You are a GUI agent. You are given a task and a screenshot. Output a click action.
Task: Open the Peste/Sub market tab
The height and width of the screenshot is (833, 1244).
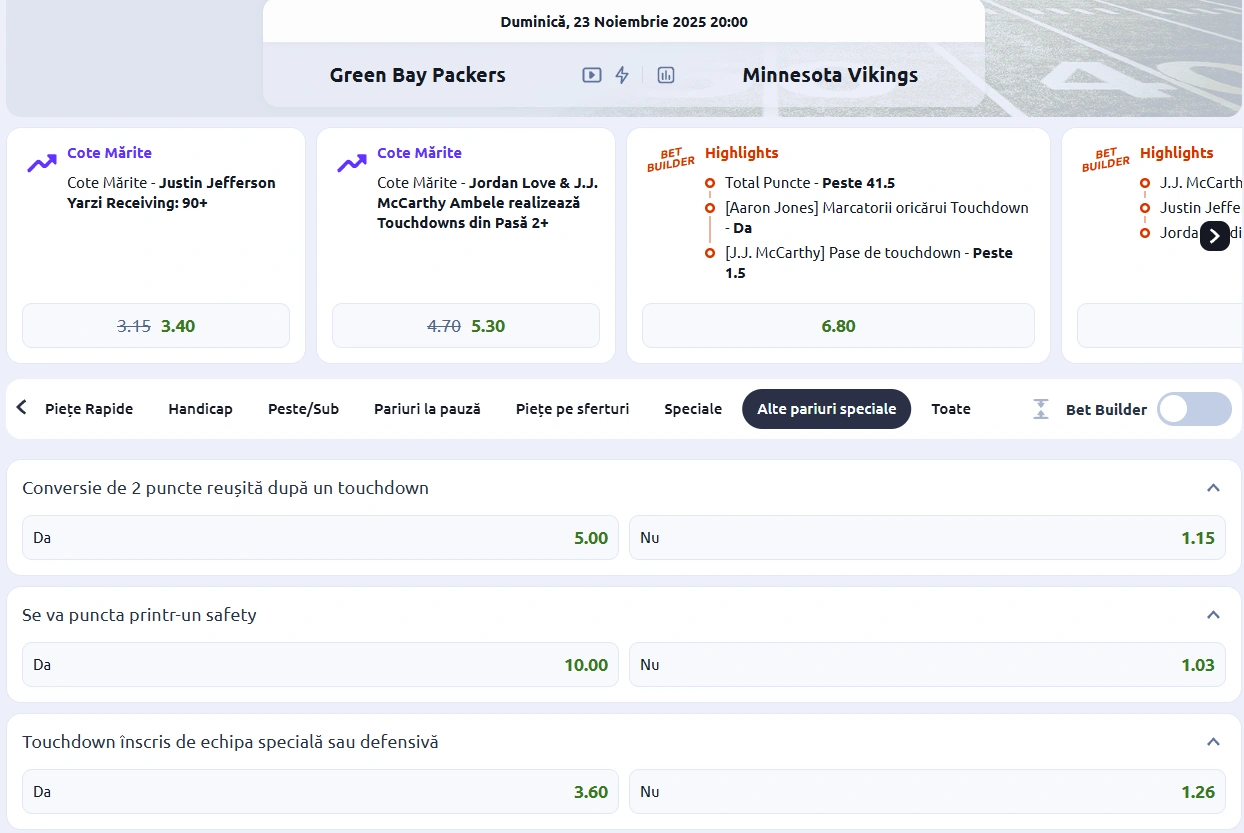(x=303, y=408)
